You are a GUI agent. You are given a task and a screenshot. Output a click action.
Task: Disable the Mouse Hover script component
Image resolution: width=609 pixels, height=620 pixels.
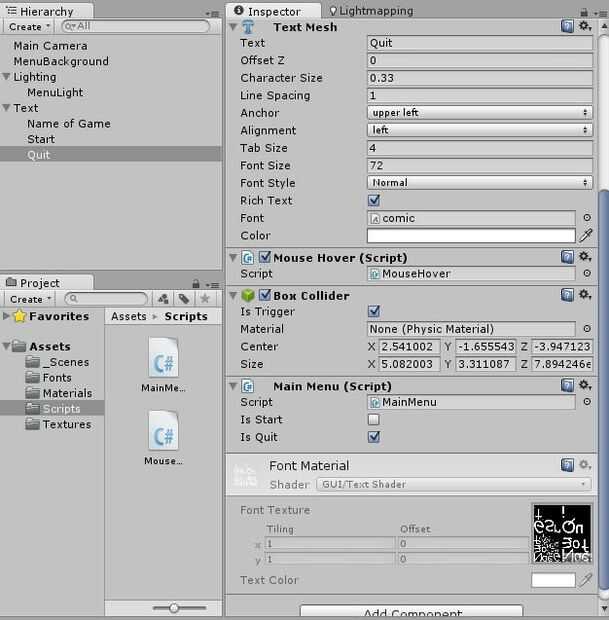[265, 257]
